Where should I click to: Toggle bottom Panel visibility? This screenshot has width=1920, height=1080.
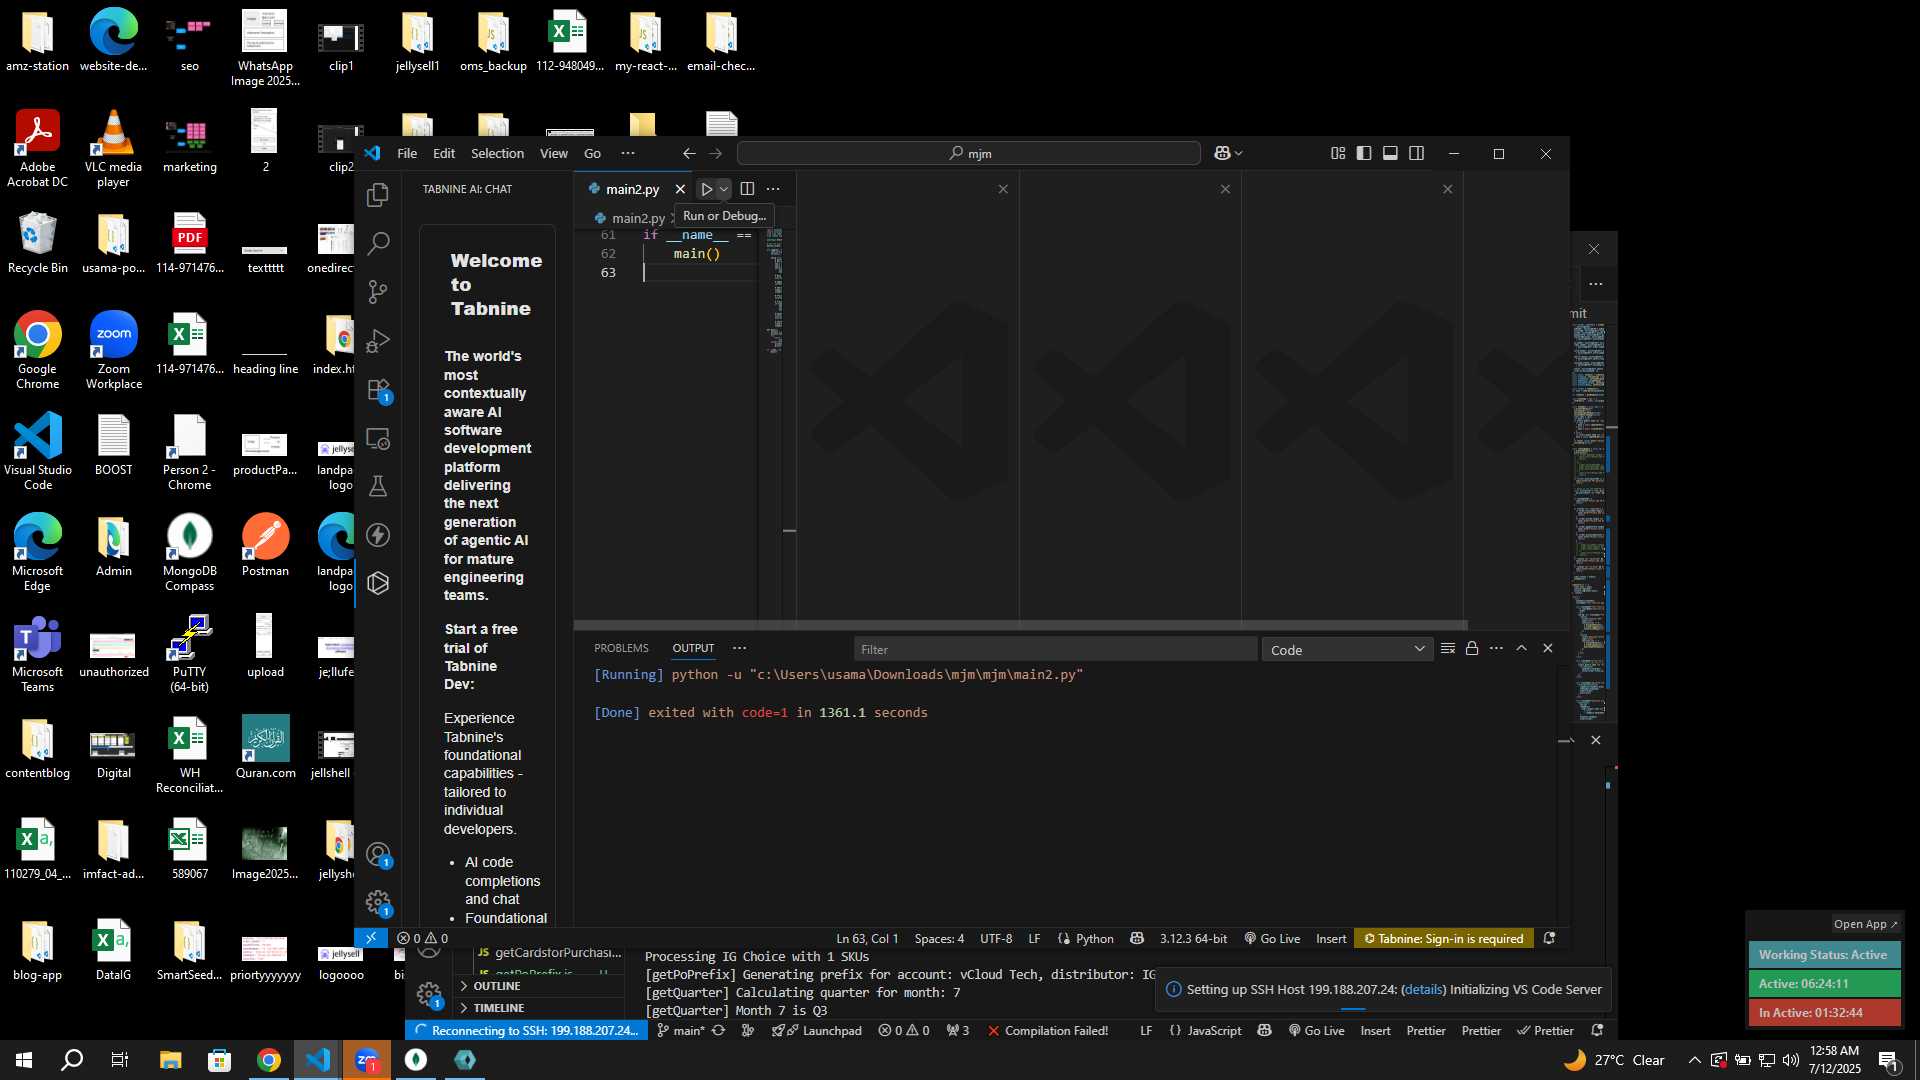tap(1390, 153)
